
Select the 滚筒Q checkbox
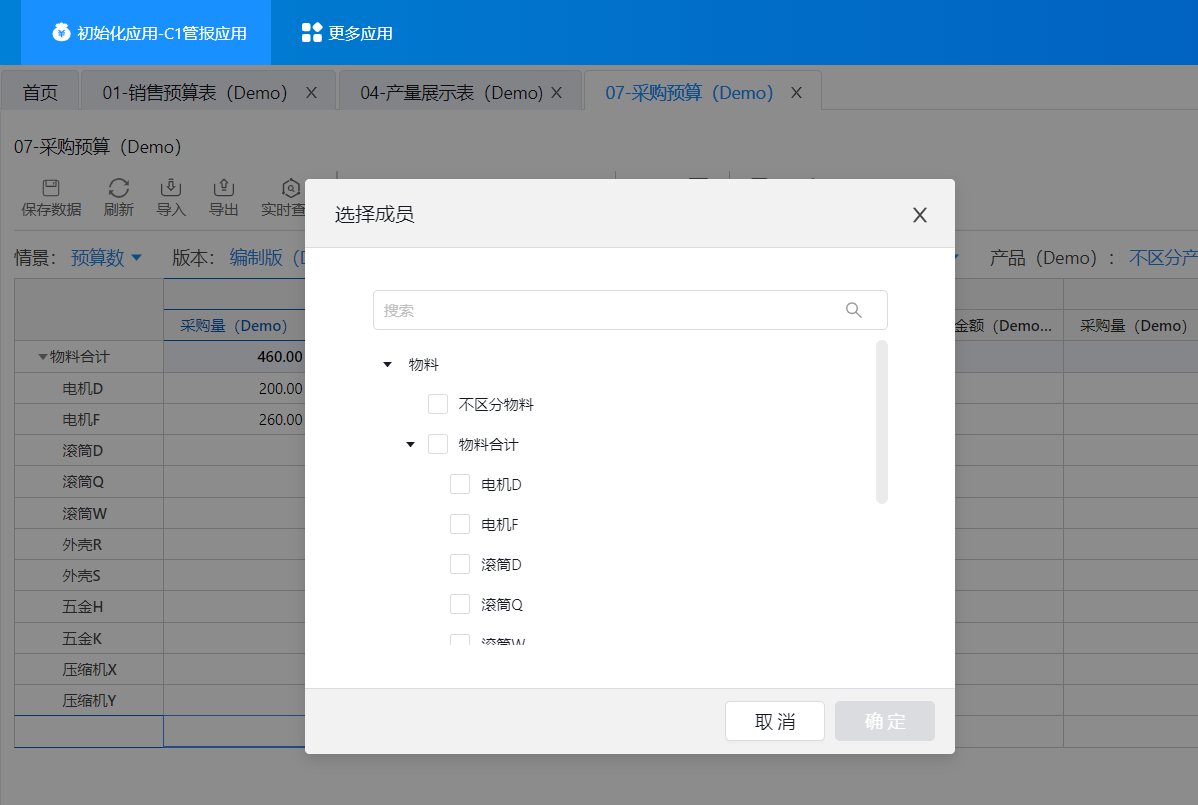pyautogui.click(x=460, y=604)
